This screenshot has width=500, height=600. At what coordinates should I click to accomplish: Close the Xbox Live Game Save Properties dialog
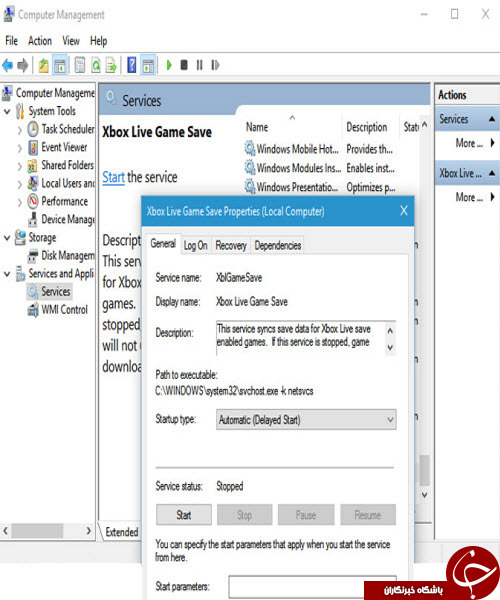404,210
